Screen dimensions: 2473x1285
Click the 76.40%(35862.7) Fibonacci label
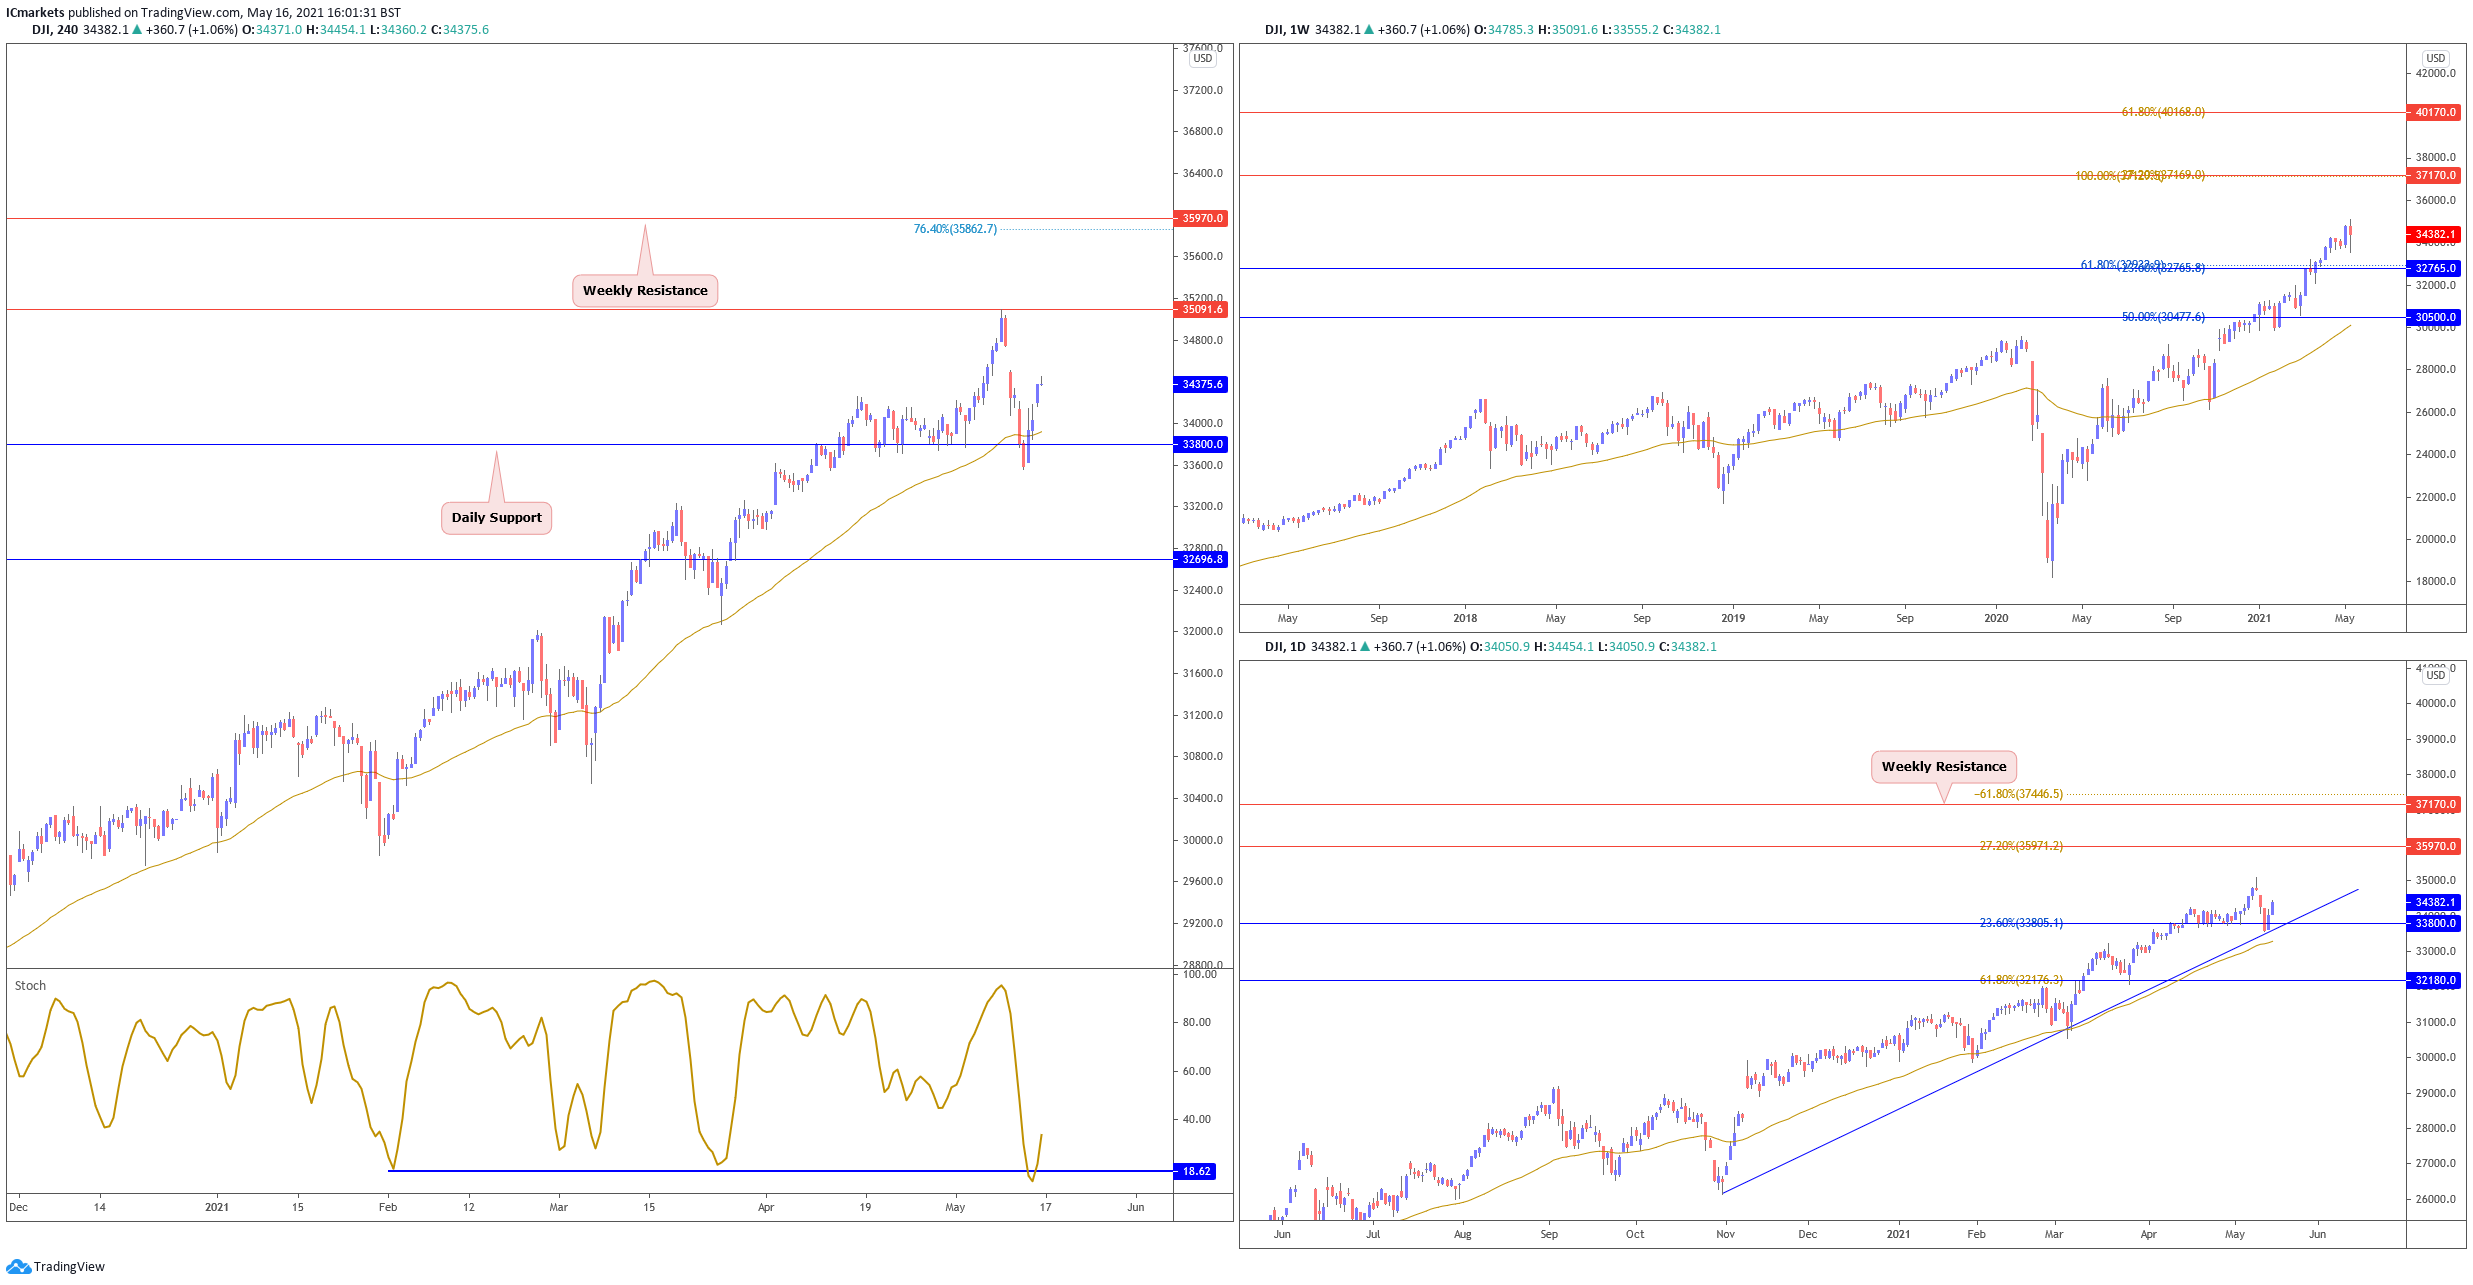[x=954, y=229]
